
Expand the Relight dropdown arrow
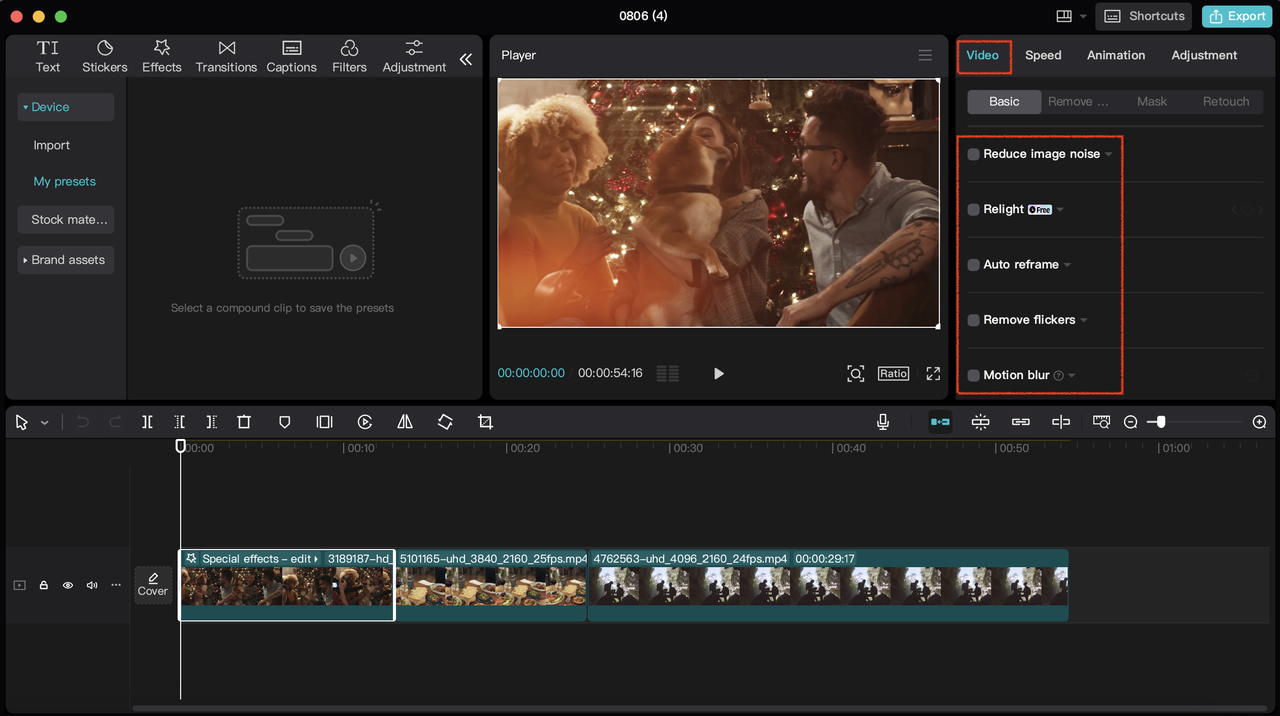pyautogui.click(x=1060, y=210)
